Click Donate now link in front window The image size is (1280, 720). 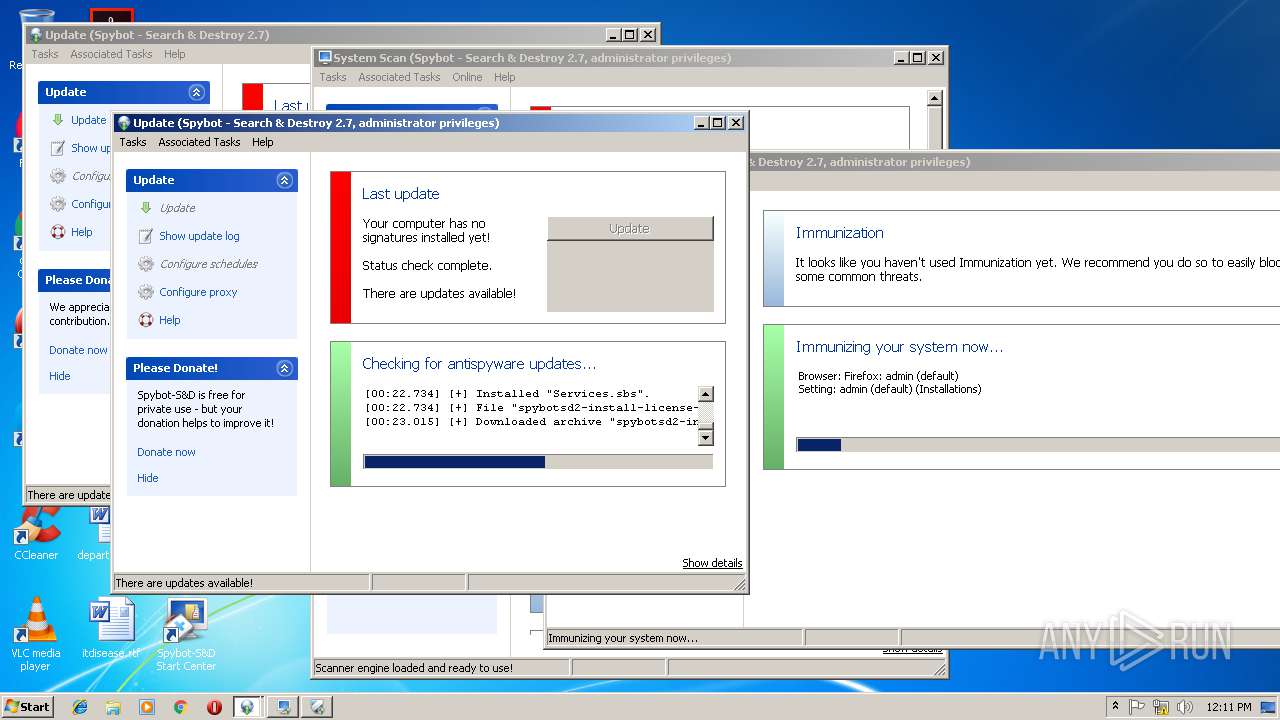pos(166,452)
